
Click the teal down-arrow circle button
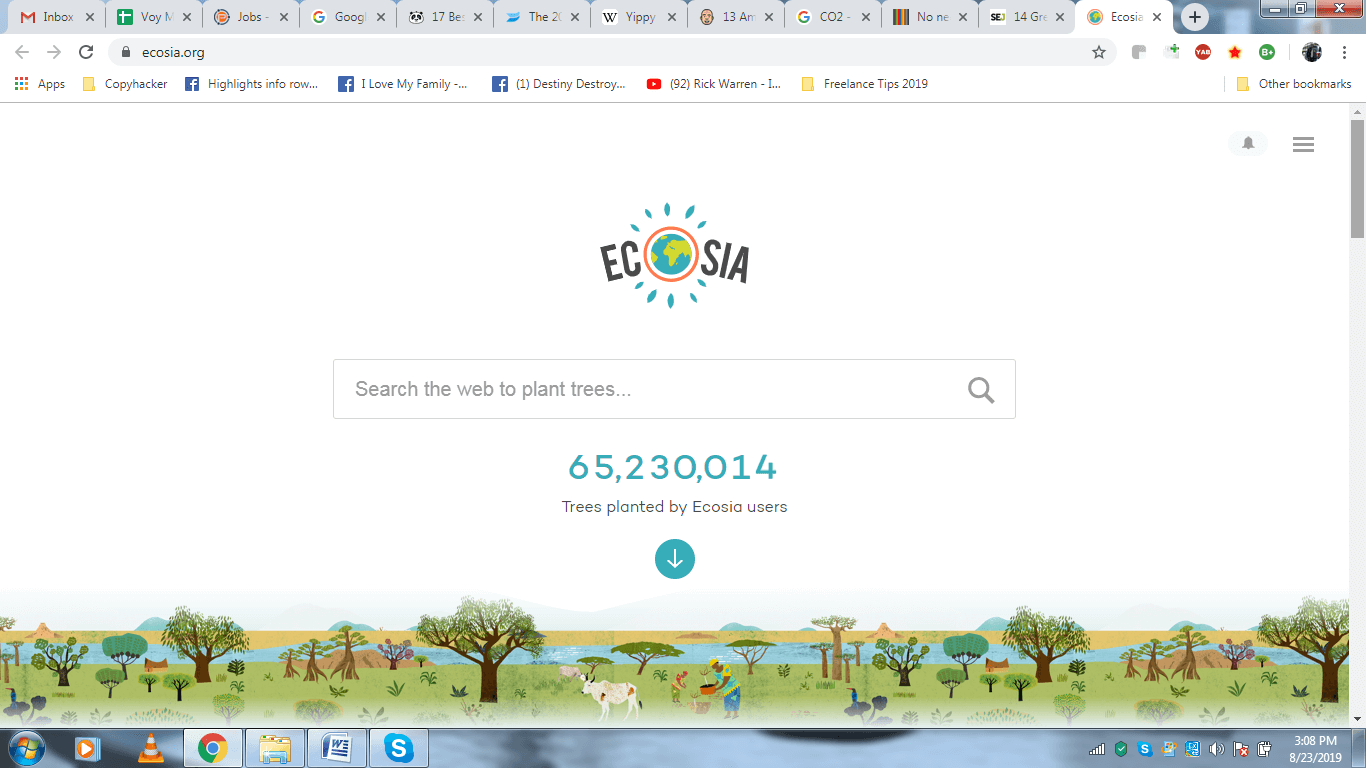click(x=675, y=559)
